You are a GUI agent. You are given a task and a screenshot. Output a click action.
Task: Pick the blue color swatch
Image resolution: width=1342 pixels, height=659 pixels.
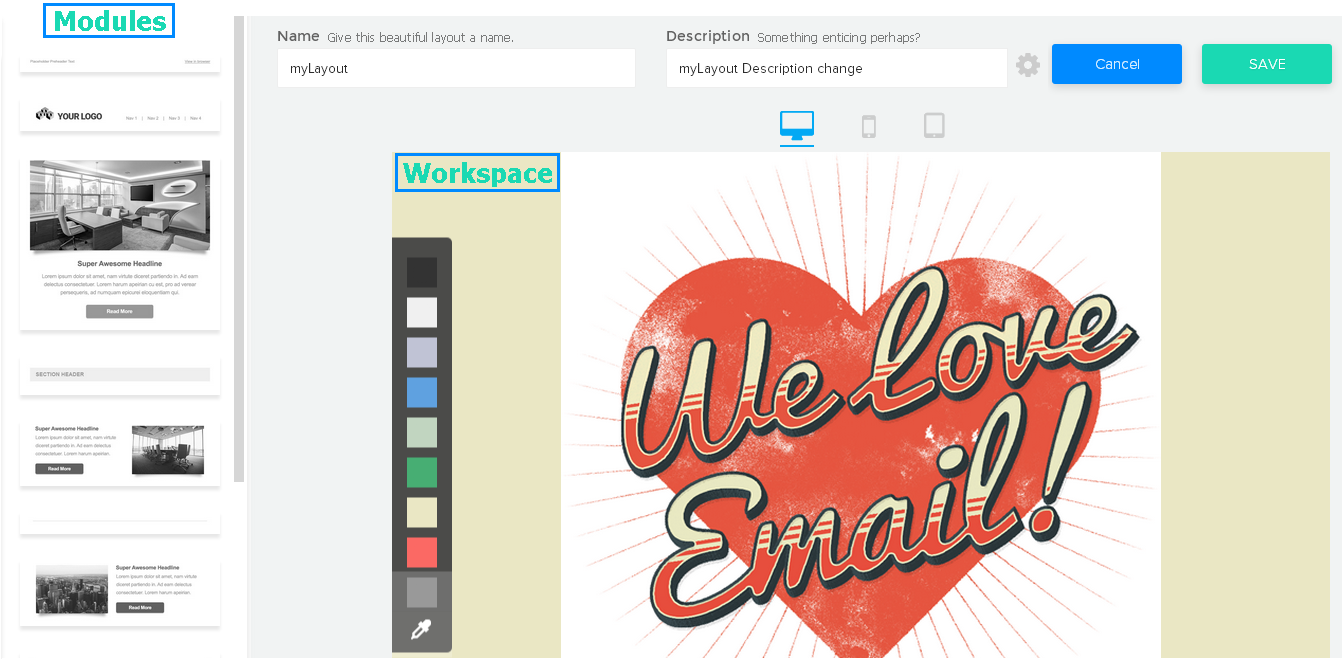[x=422, y=392]
